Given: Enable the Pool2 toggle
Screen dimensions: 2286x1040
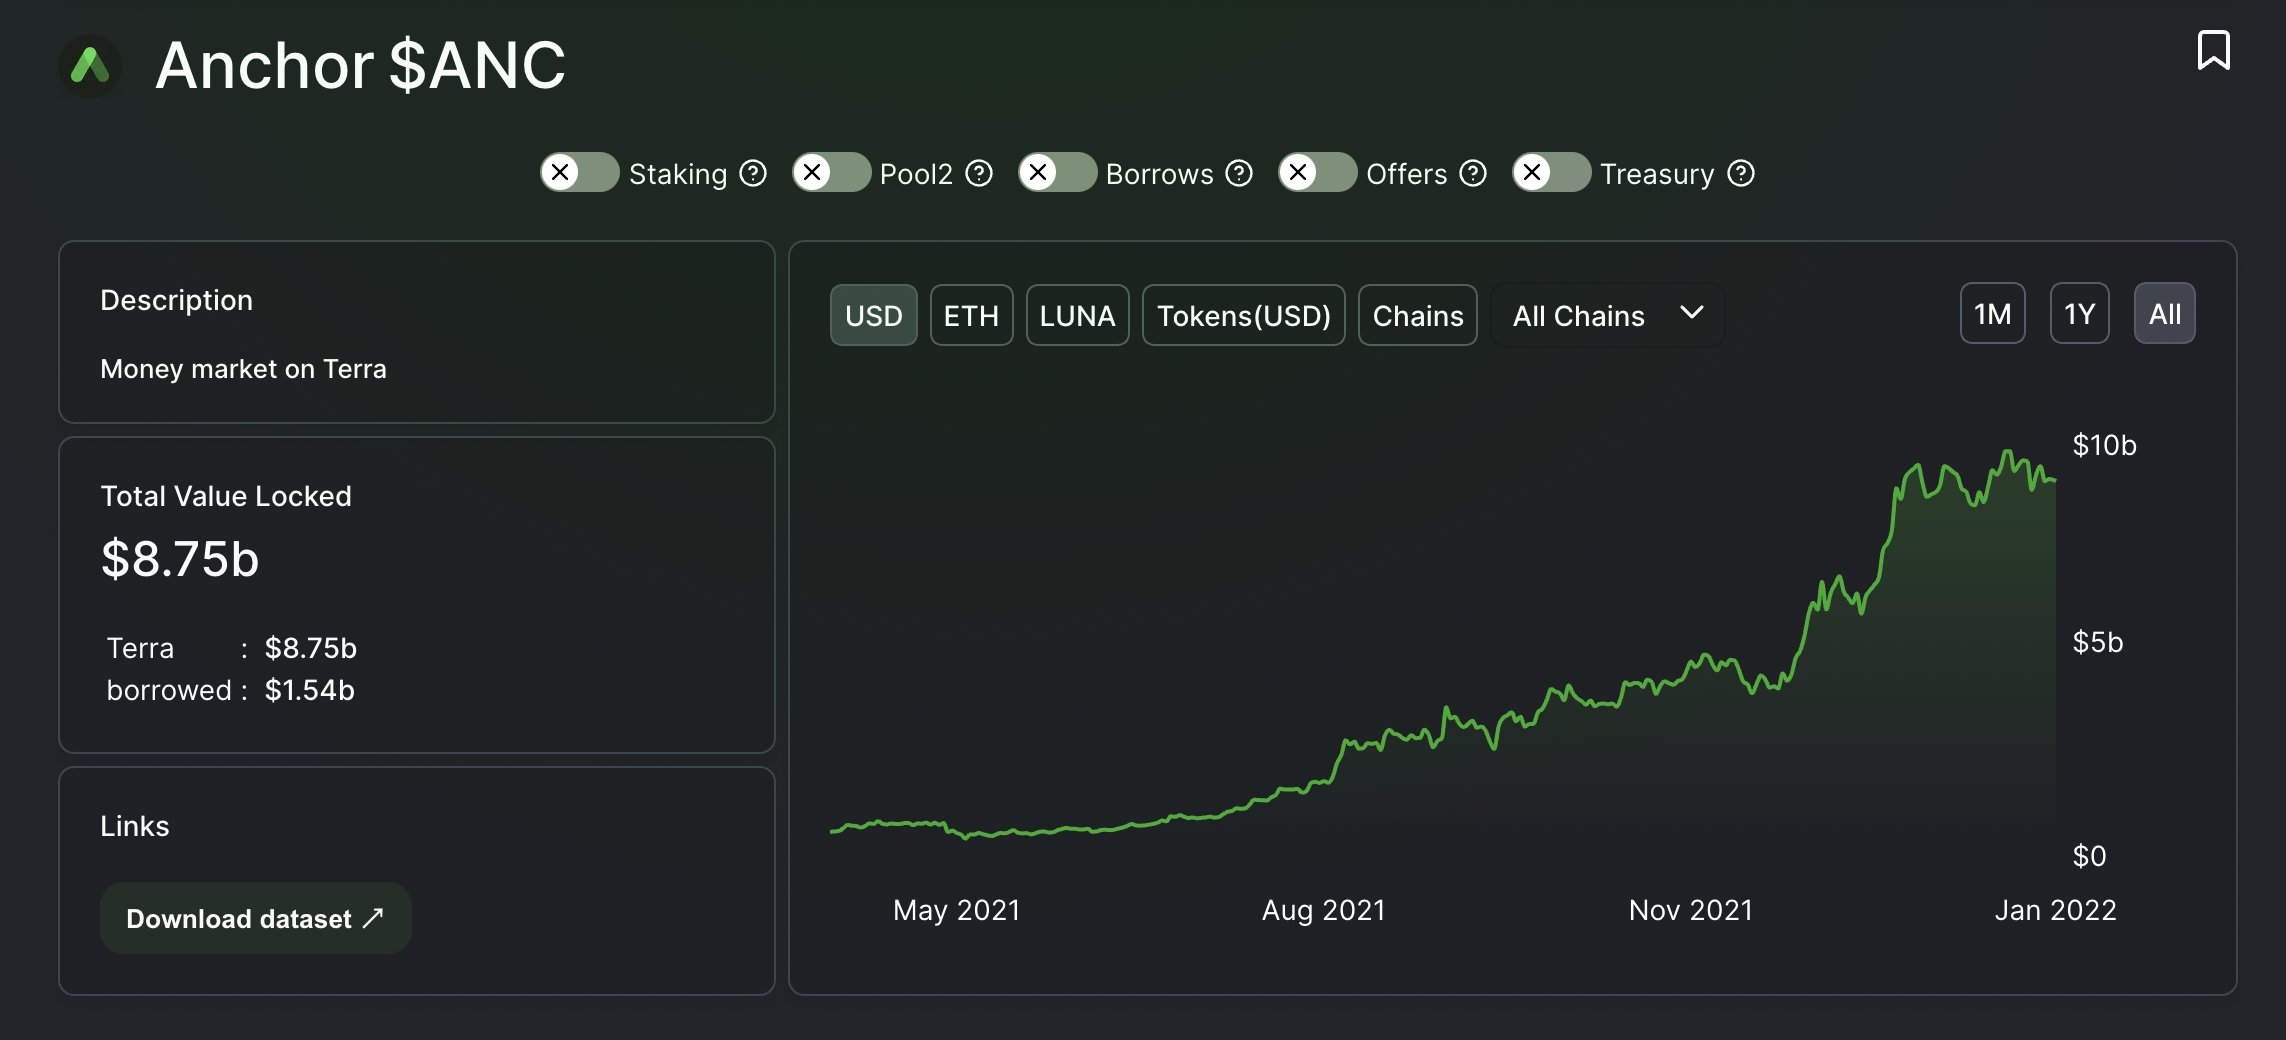Looking at the screenshot, I should point(832,172).
